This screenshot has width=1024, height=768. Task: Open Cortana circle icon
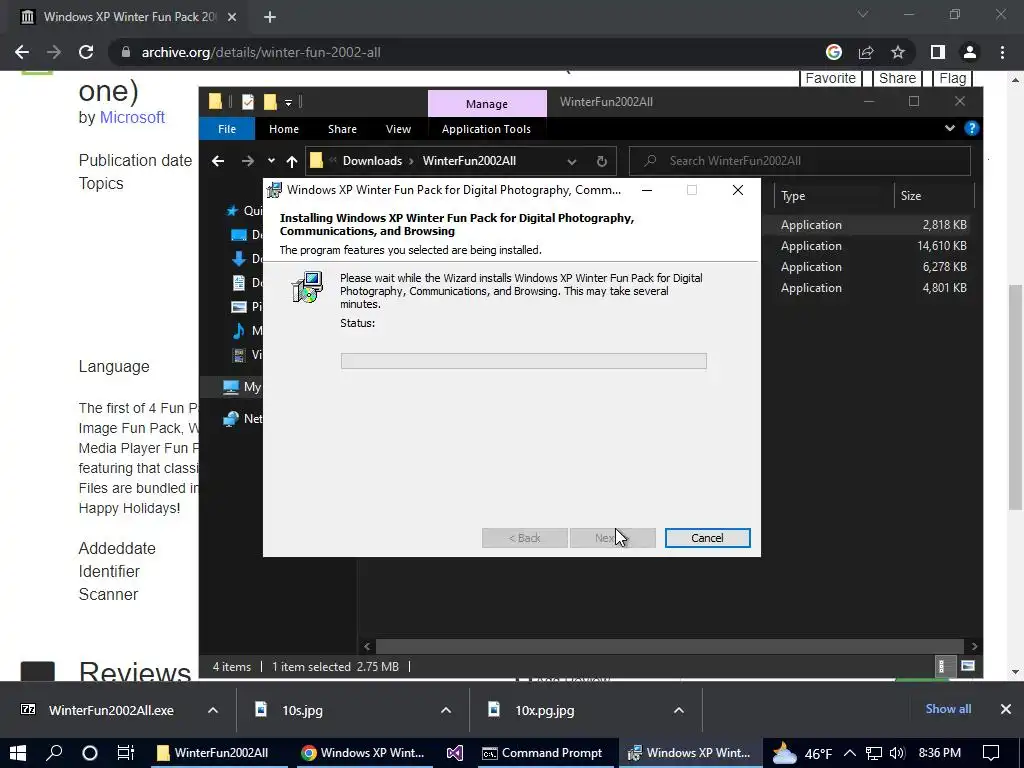pos(89,753)
